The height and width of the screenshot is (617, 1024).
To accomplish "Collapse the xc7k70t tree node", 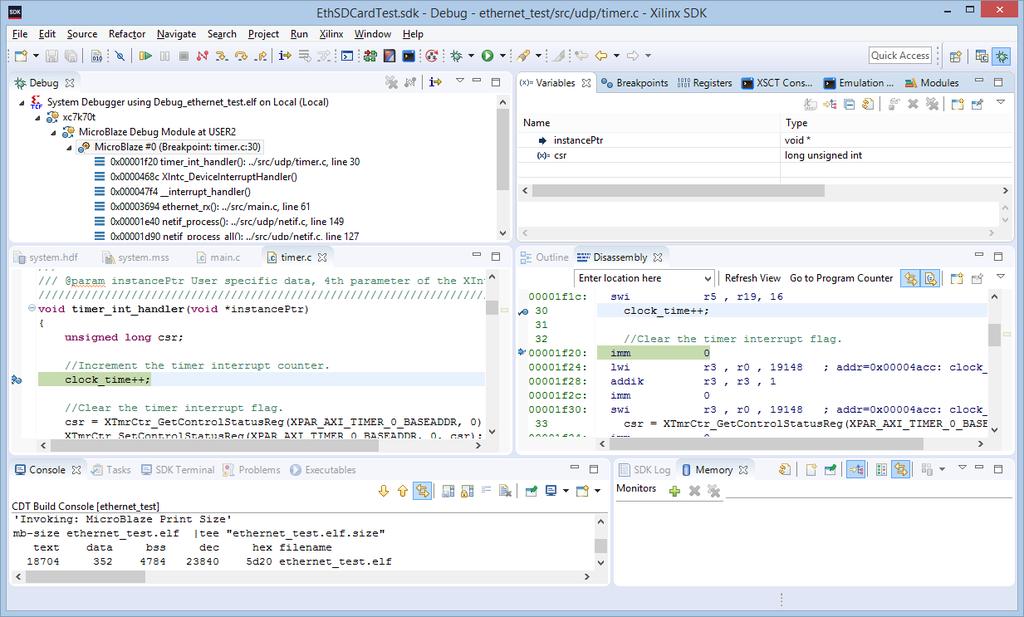I will tap(38, 118).
